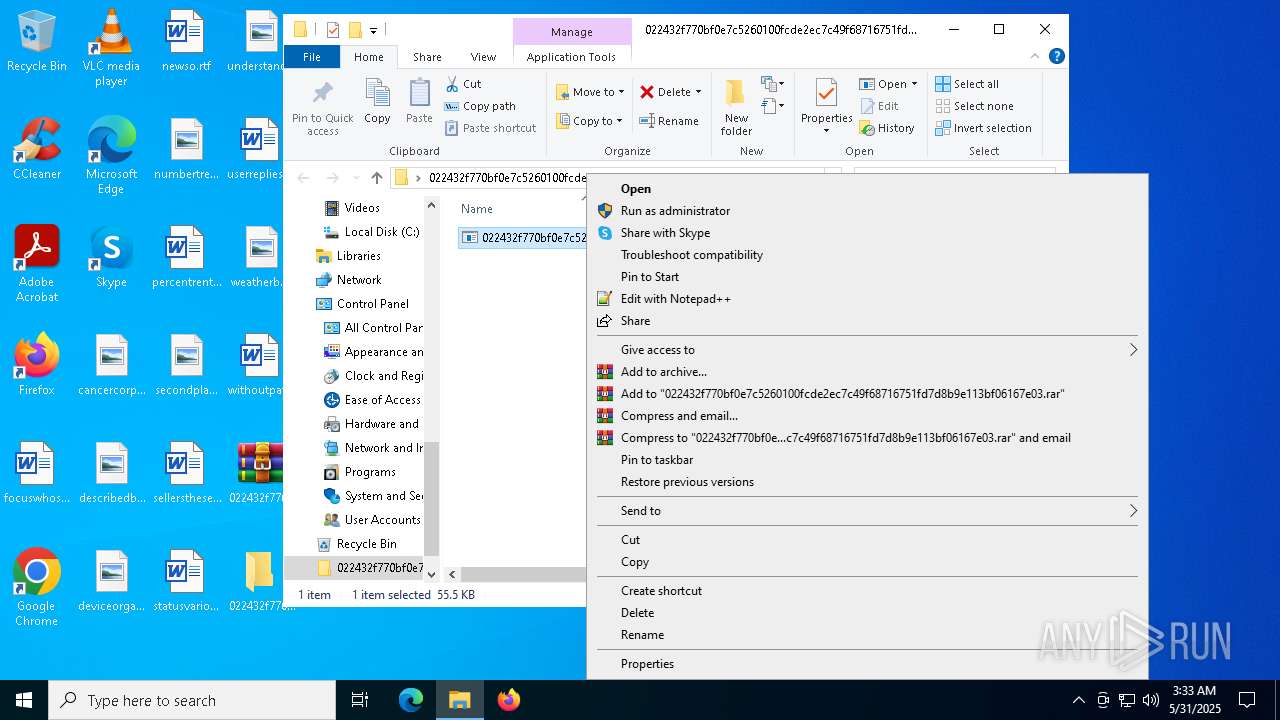The image size is (1280, 720).
Task: Open Firefox desktop shortcut
Action: [37, 365]
